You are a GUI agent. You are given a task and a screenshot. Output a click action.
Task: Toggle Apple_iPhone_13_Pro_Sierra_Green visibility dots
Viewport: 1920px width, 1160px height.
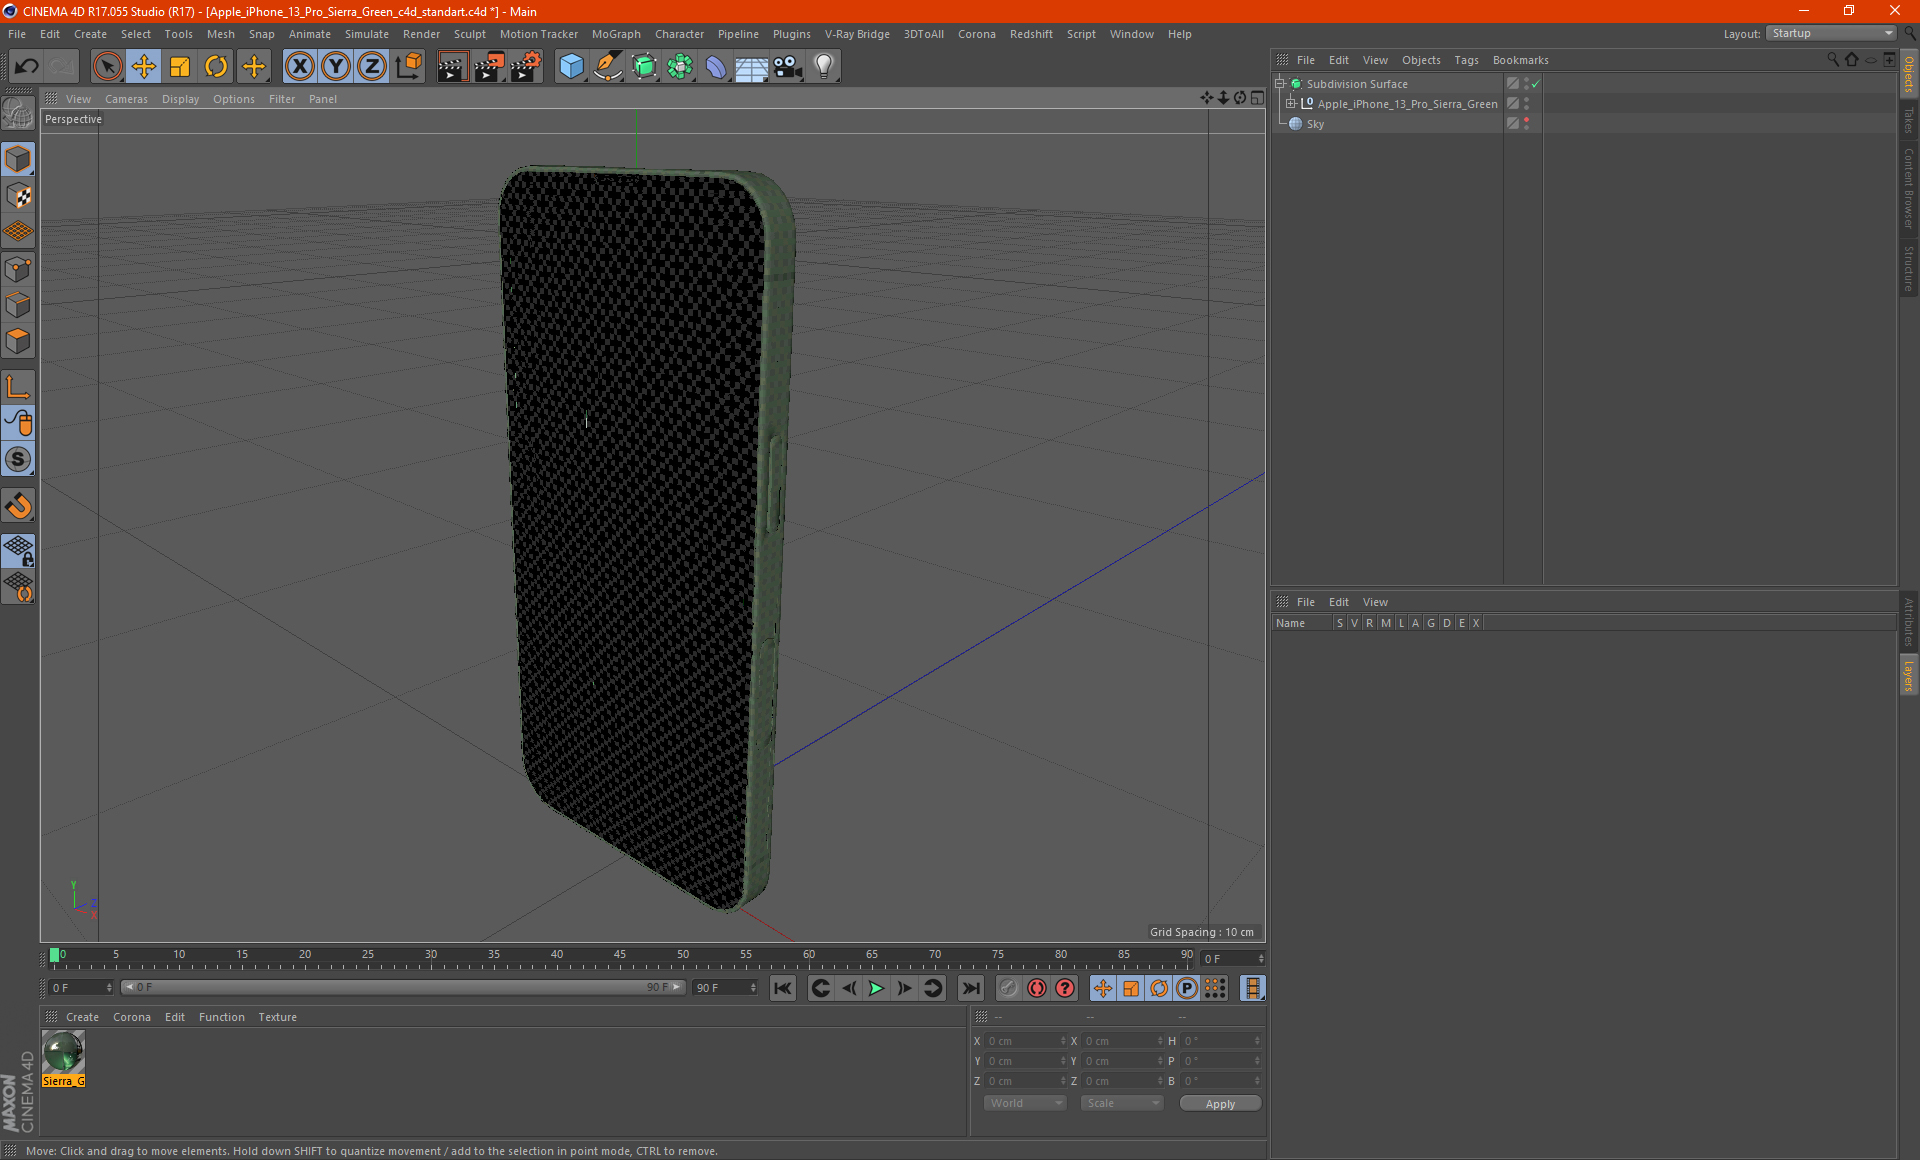pos(1527,104)
